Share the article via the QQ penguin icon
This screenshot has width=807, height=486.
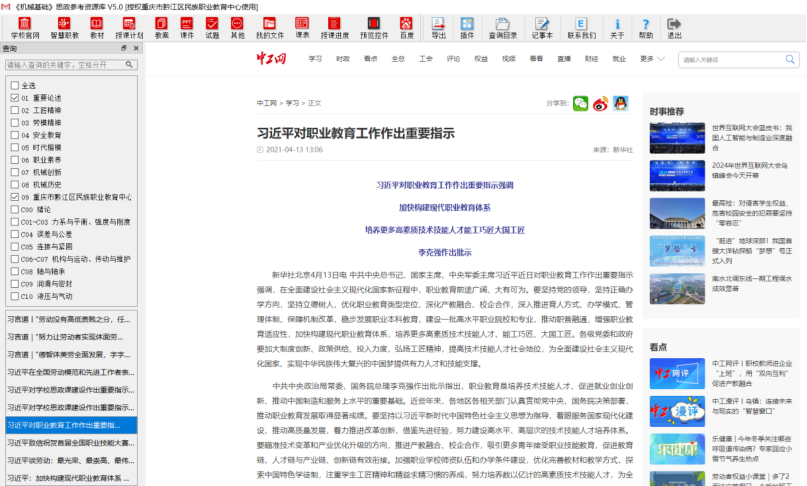(621, 103)
